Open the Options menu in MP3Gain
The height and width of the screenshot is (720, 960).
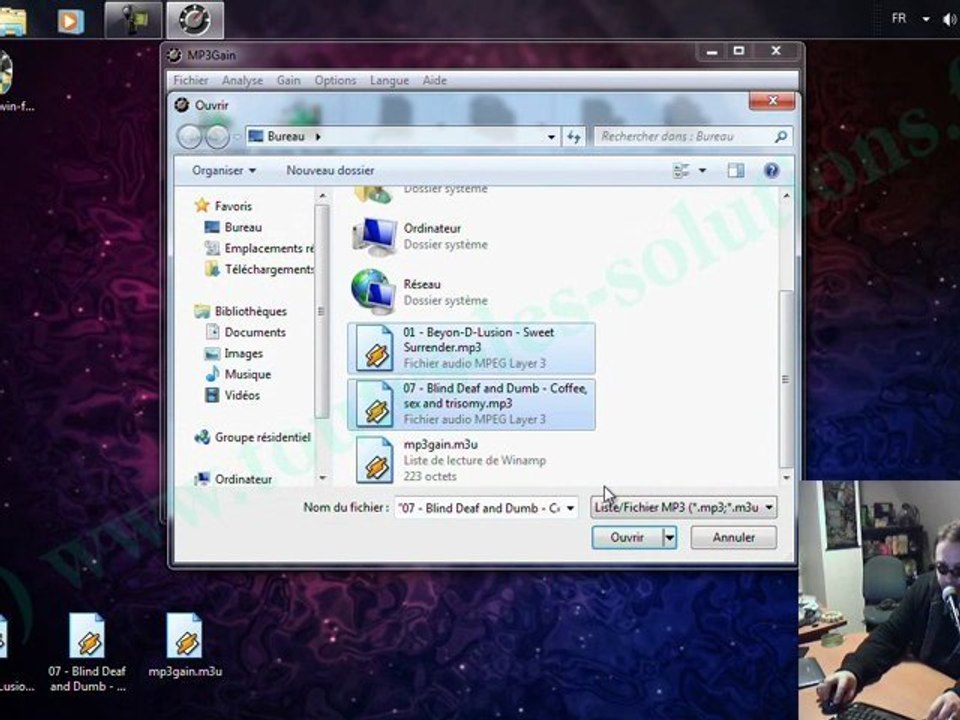(335, 80)
